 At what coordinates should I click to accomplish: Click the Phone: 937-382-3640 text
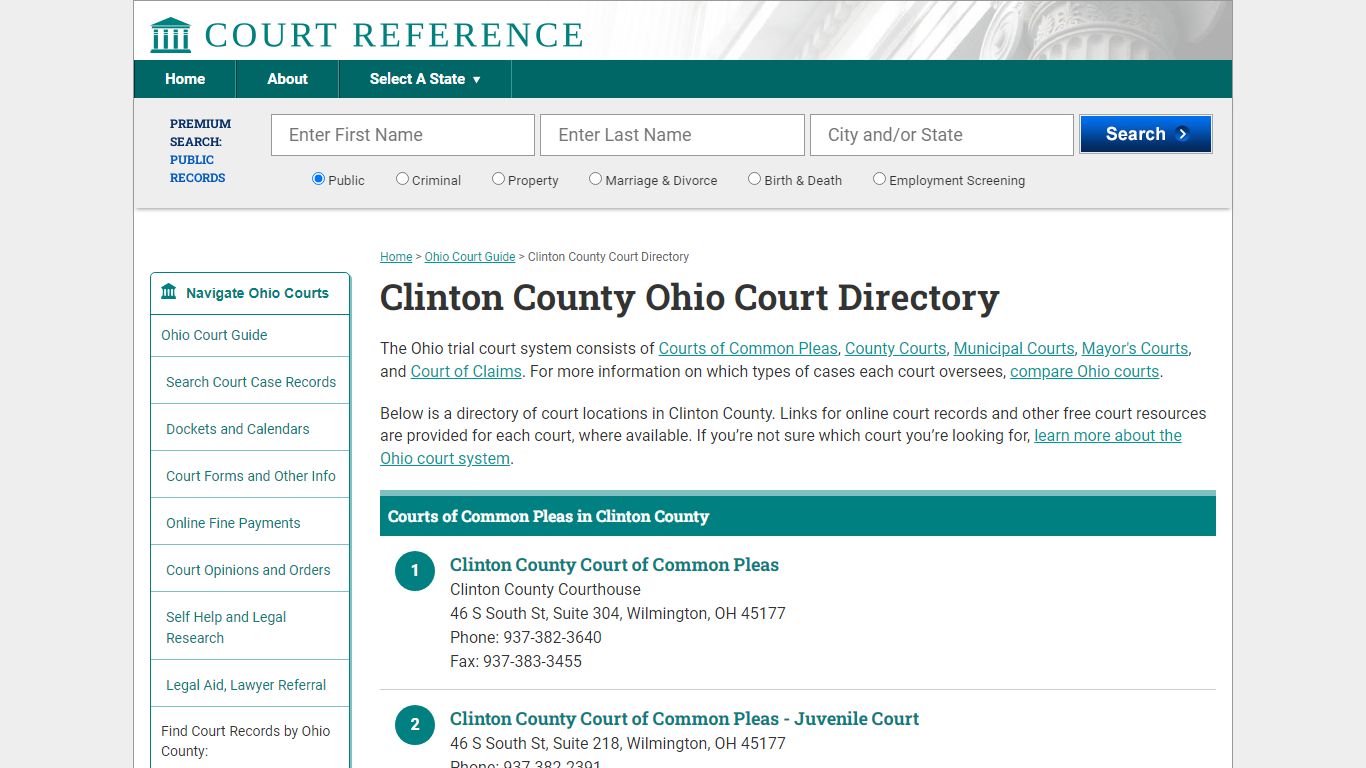click(526, 637)
